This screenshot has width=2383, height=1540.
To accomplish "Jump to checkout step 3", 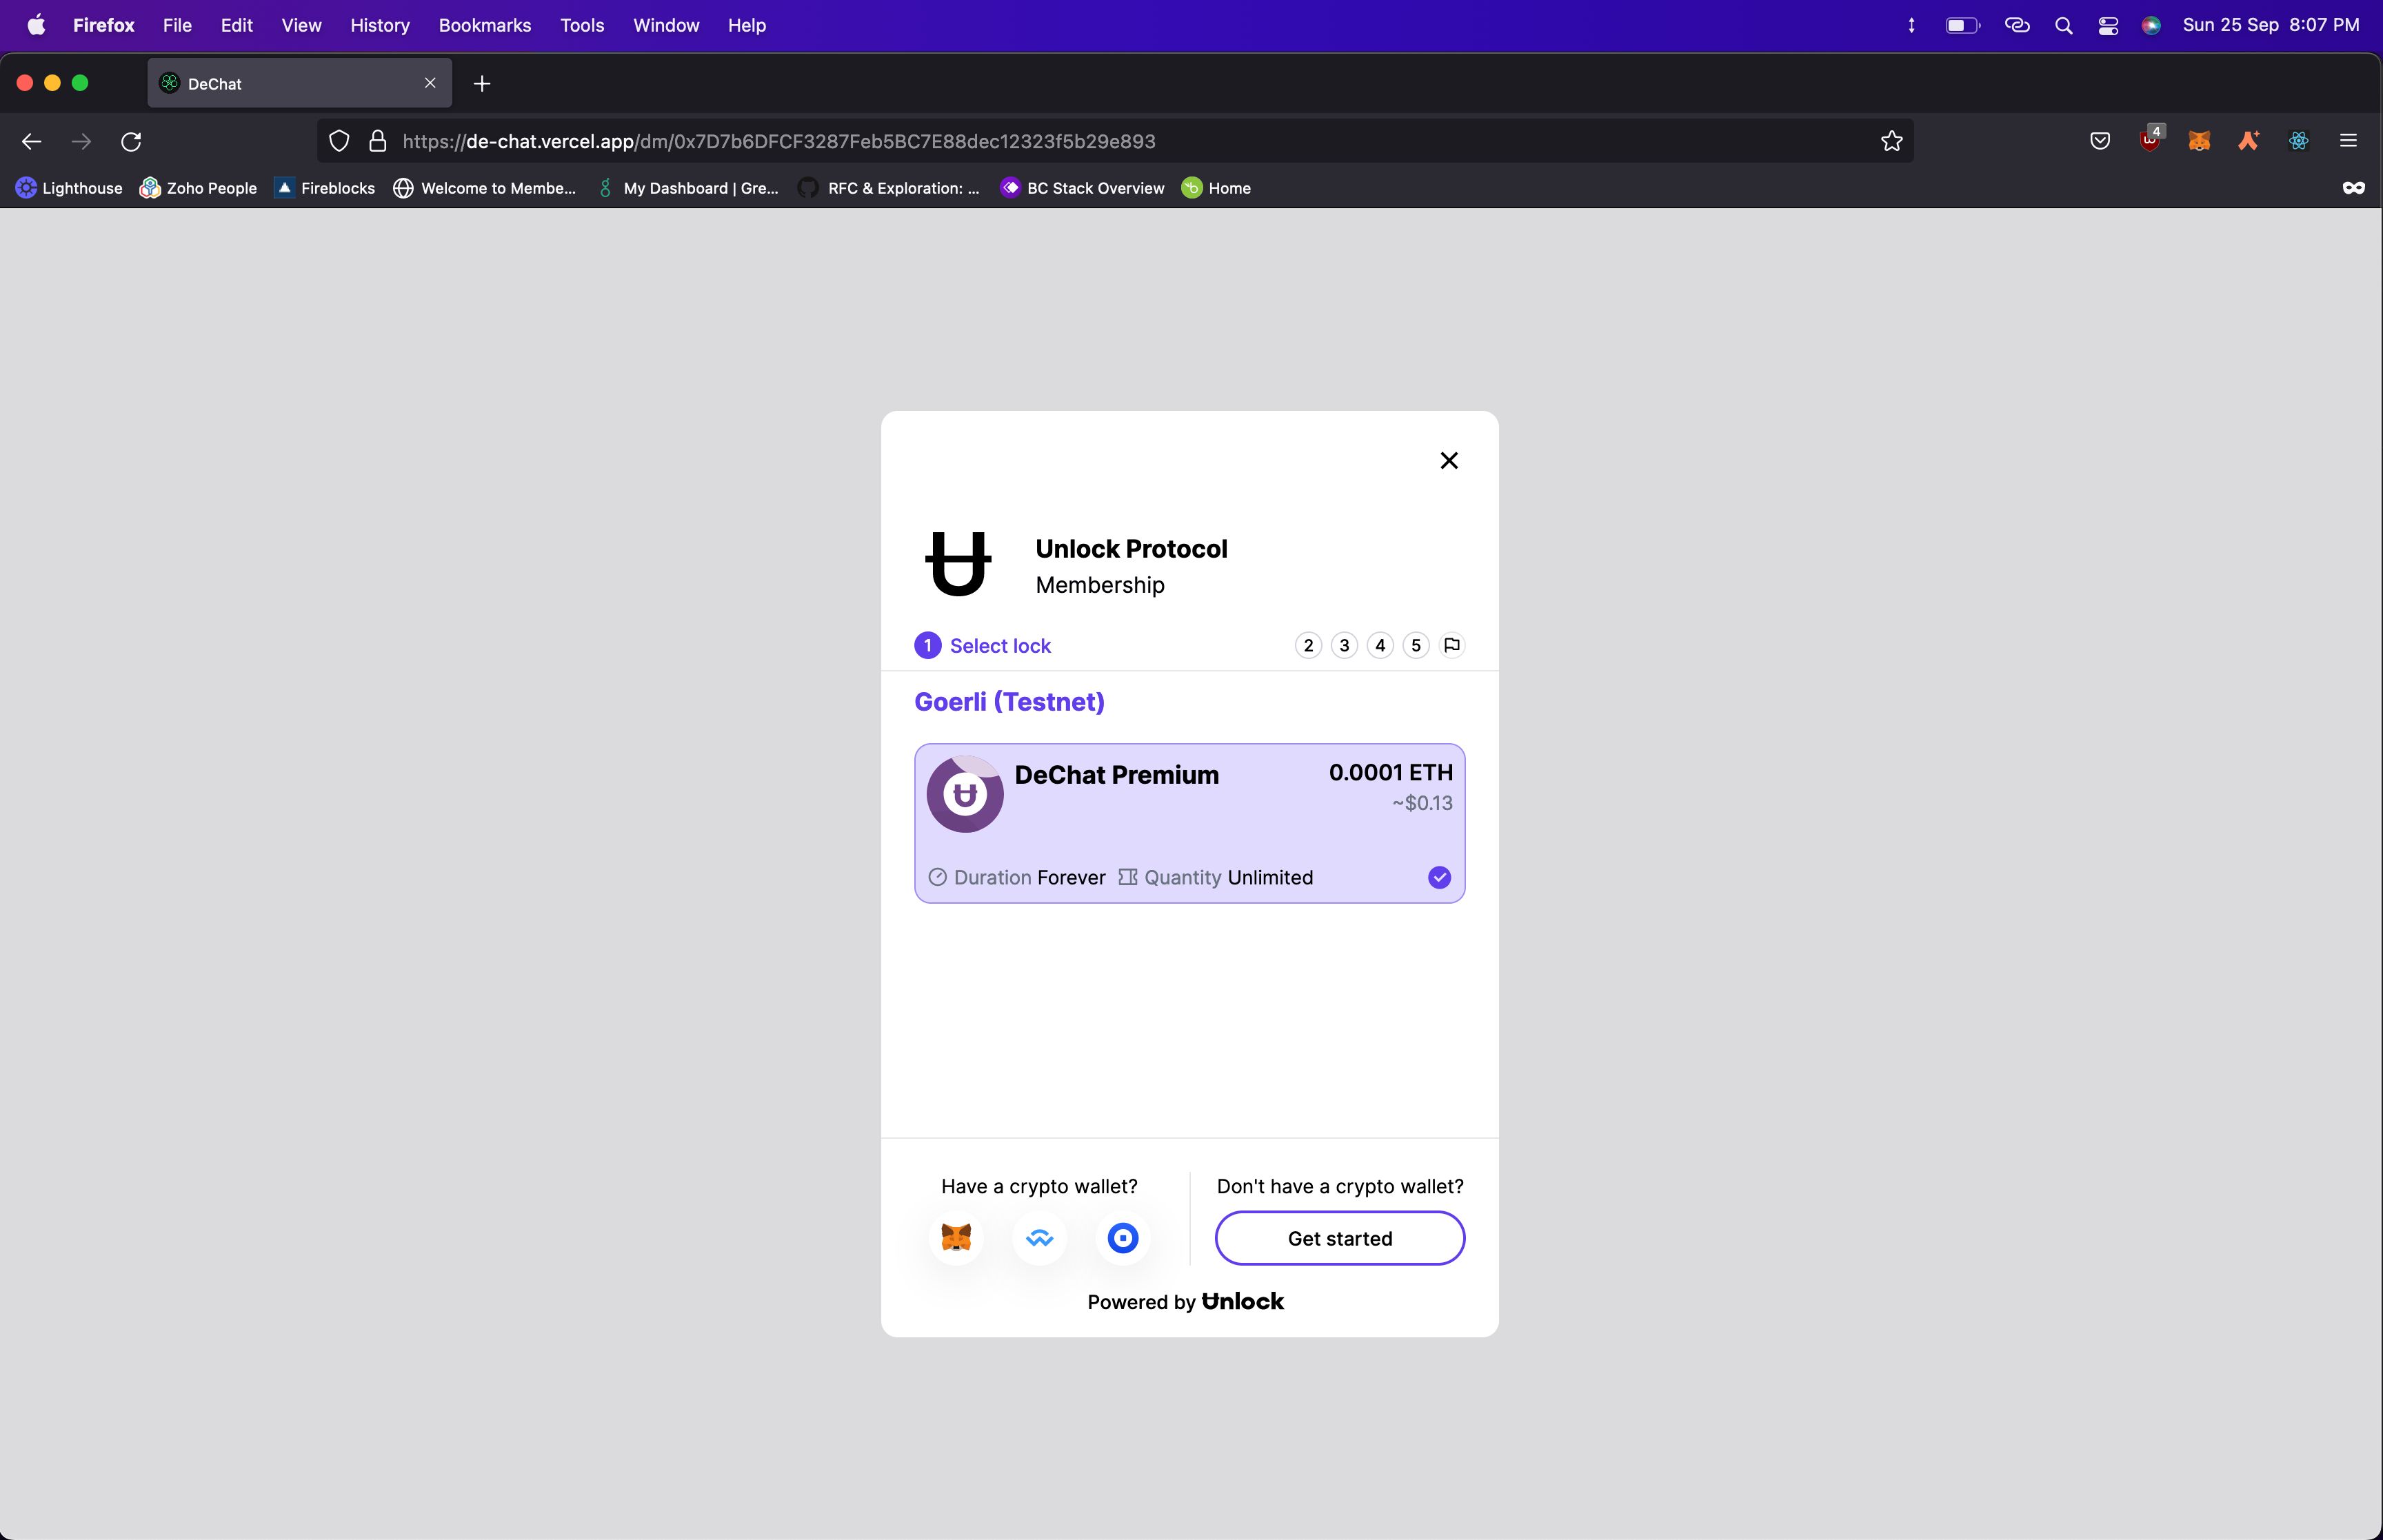I will 1344,645.
